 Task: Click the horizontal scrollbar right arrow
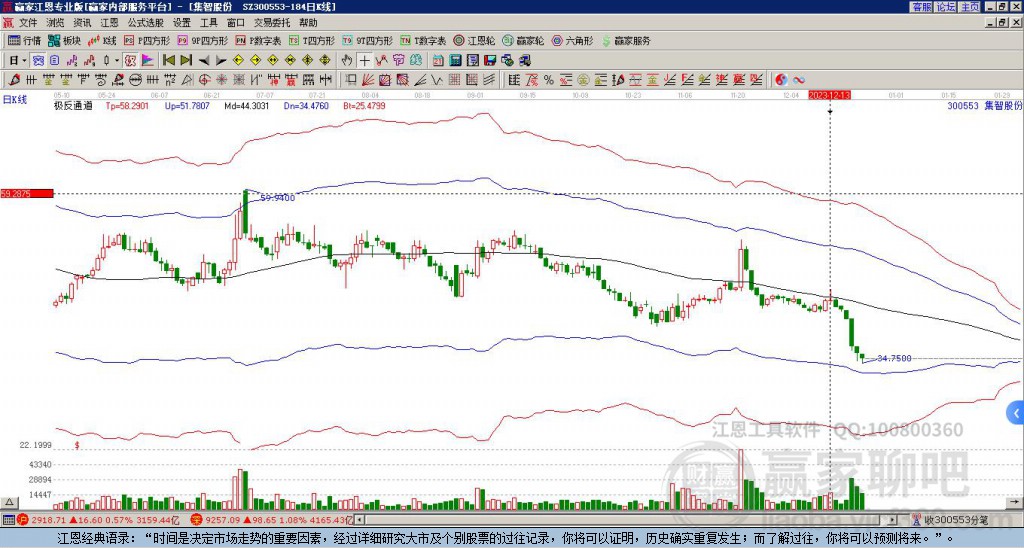pos(893,520)
